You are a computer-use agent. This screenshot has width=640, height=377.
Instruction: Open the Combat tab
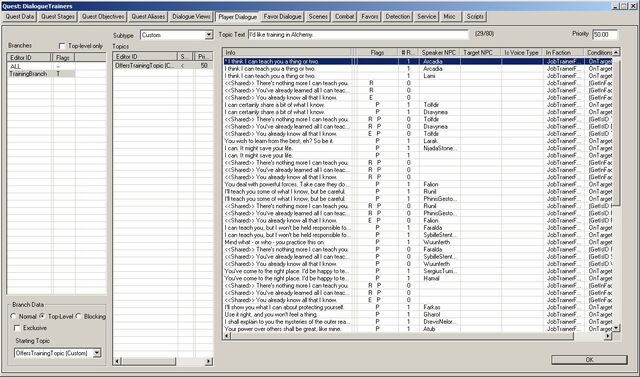(344, 17)
